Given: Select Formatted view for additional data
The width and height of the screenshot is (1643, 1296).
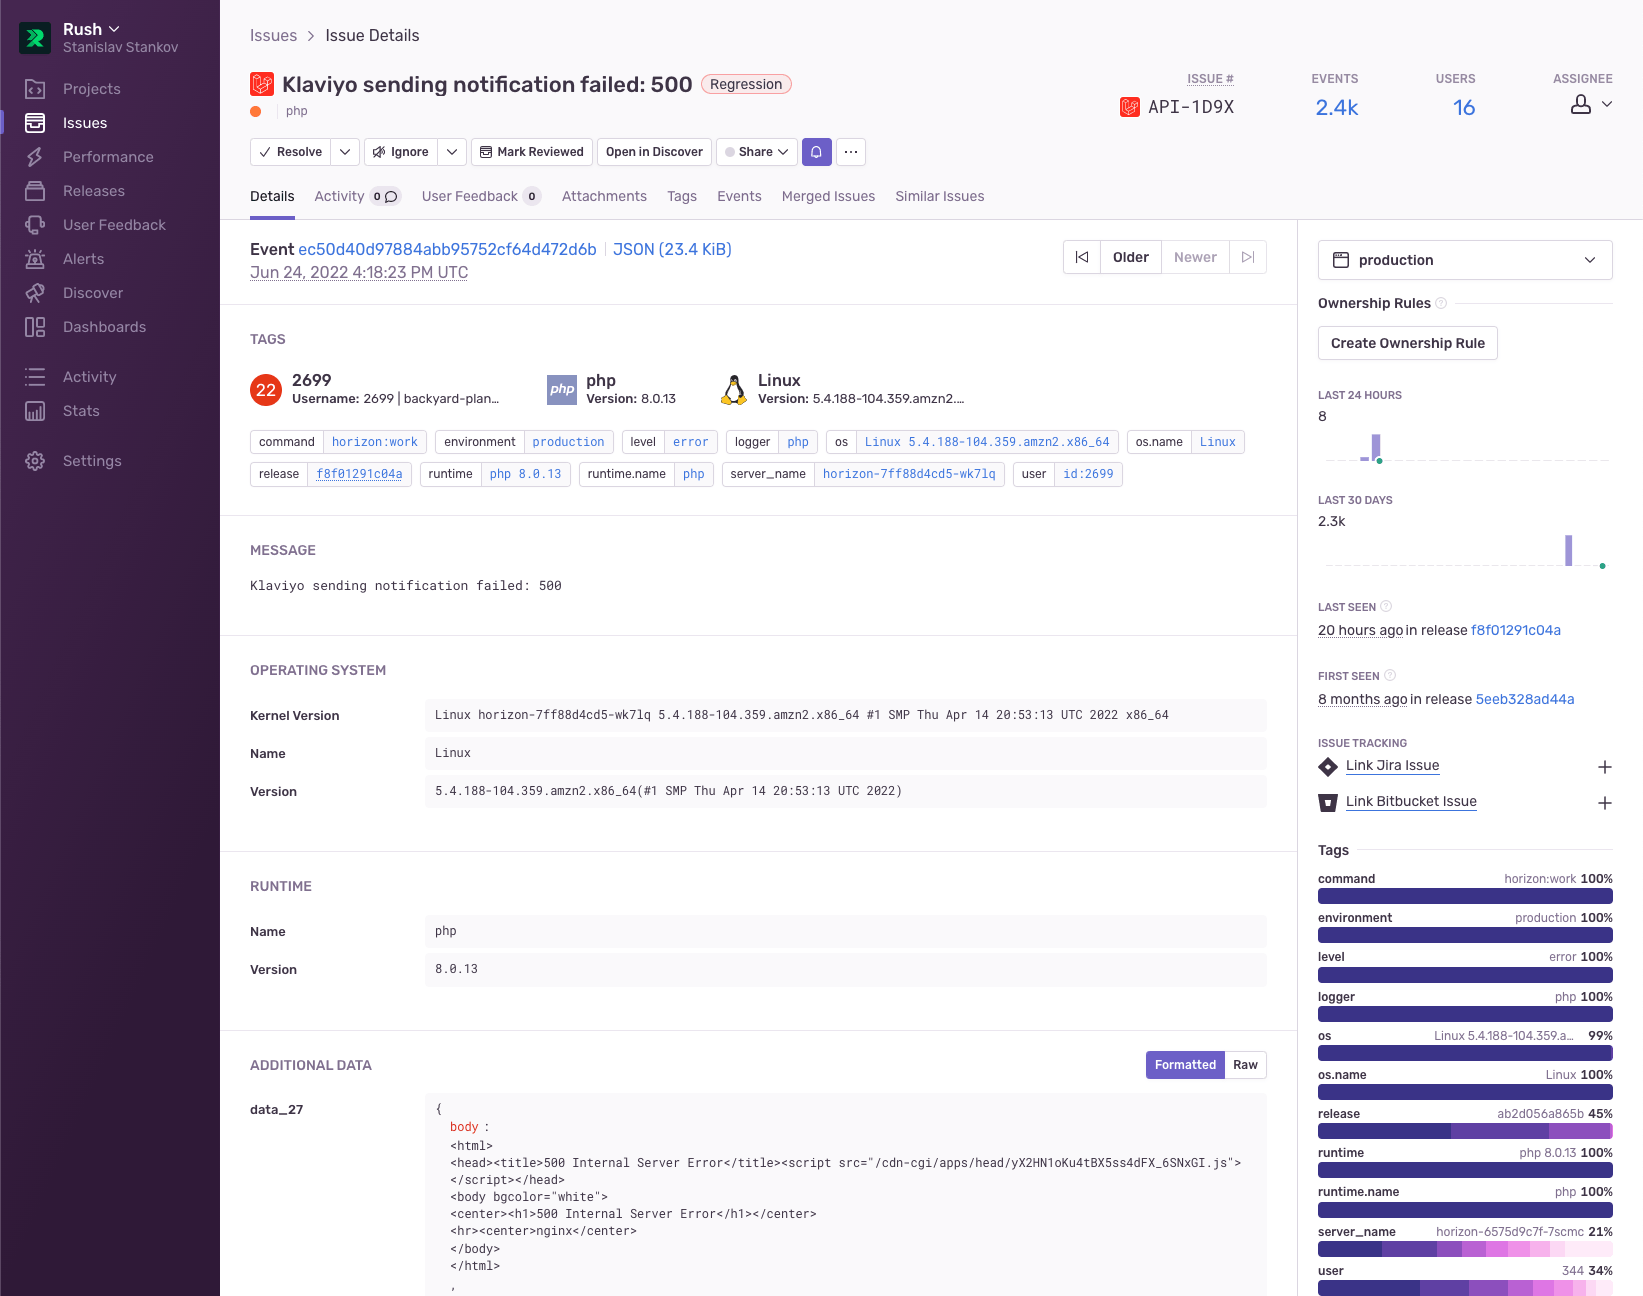Looking at the screenshot, I should [1185, 1065].
